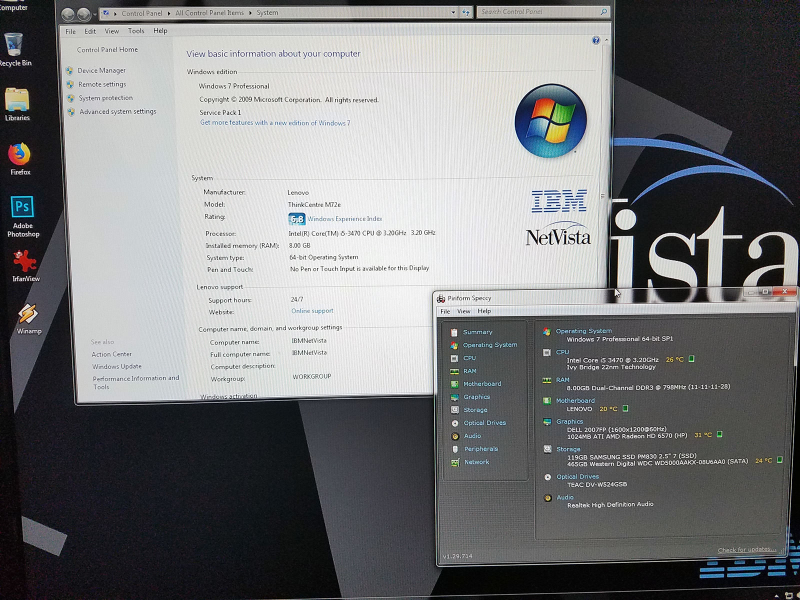The width and height of the screenshot is (800, 600).
Task: Open Device Manager from the left pane
Action: pyautogui.click(x=102, y=70)
